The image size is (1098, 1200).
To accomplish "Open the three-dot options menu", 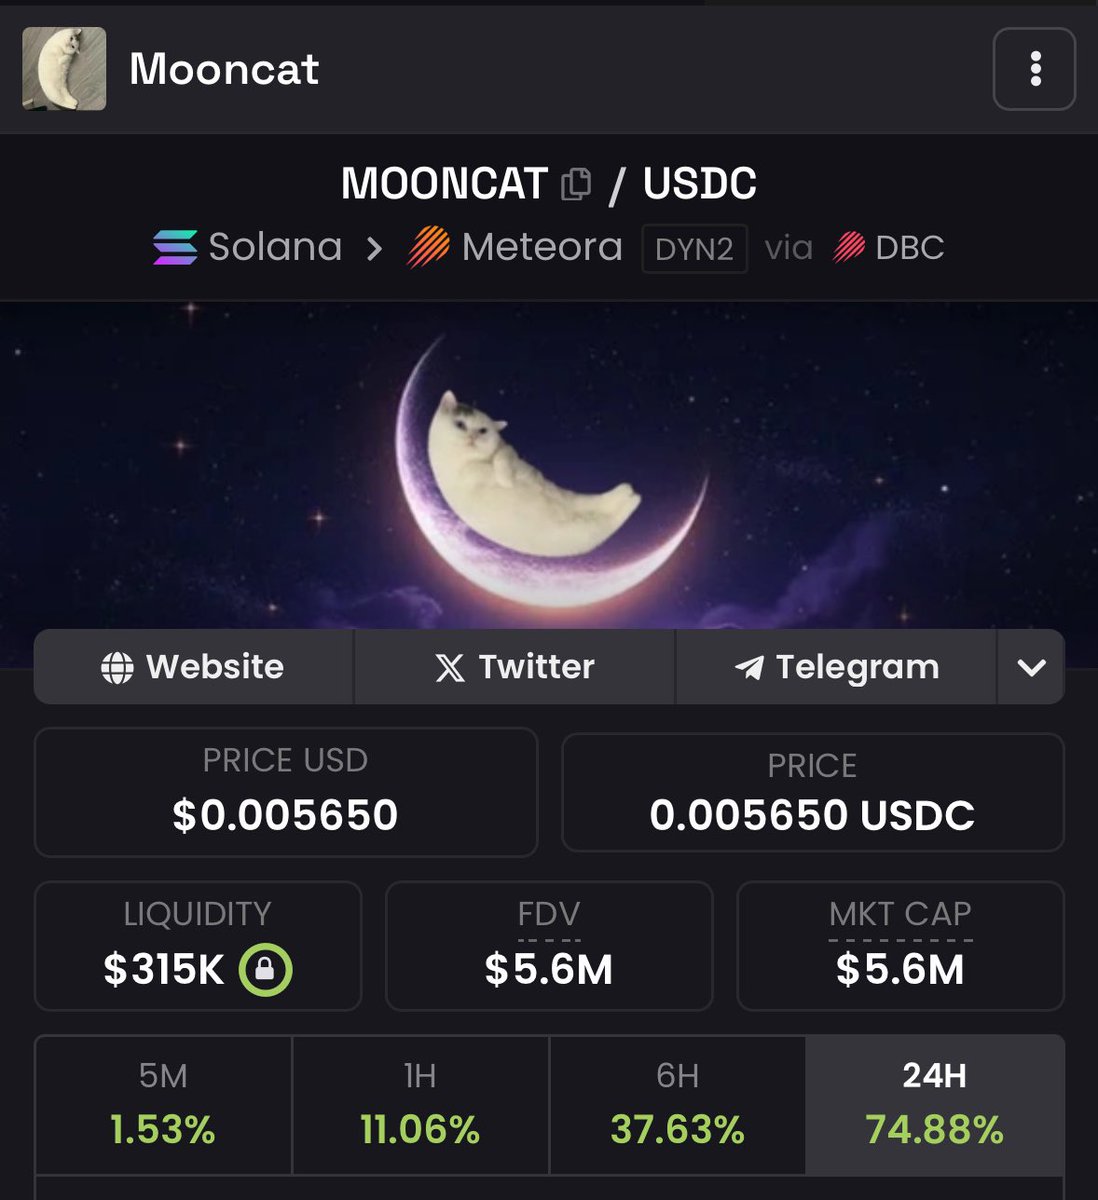I will point(1034,69).
